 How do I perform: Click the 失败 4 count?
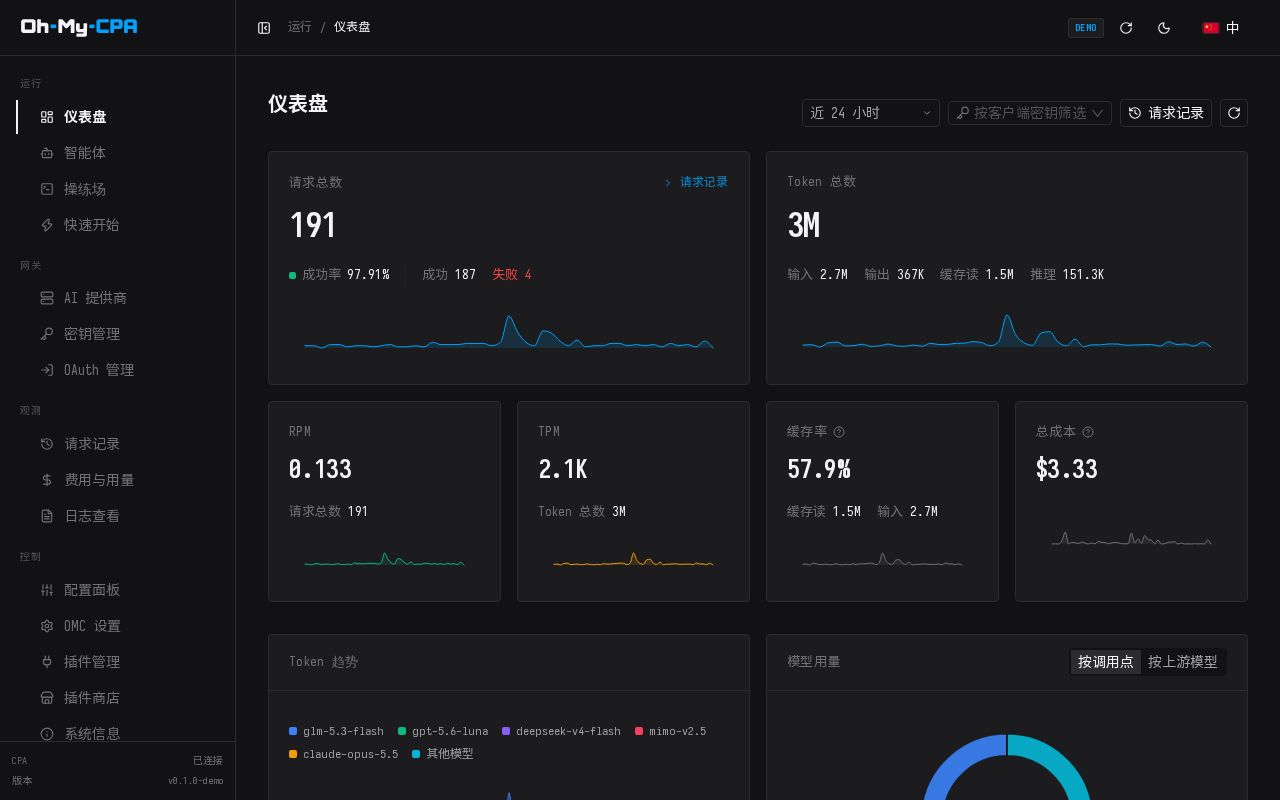[x=512, y=274]
